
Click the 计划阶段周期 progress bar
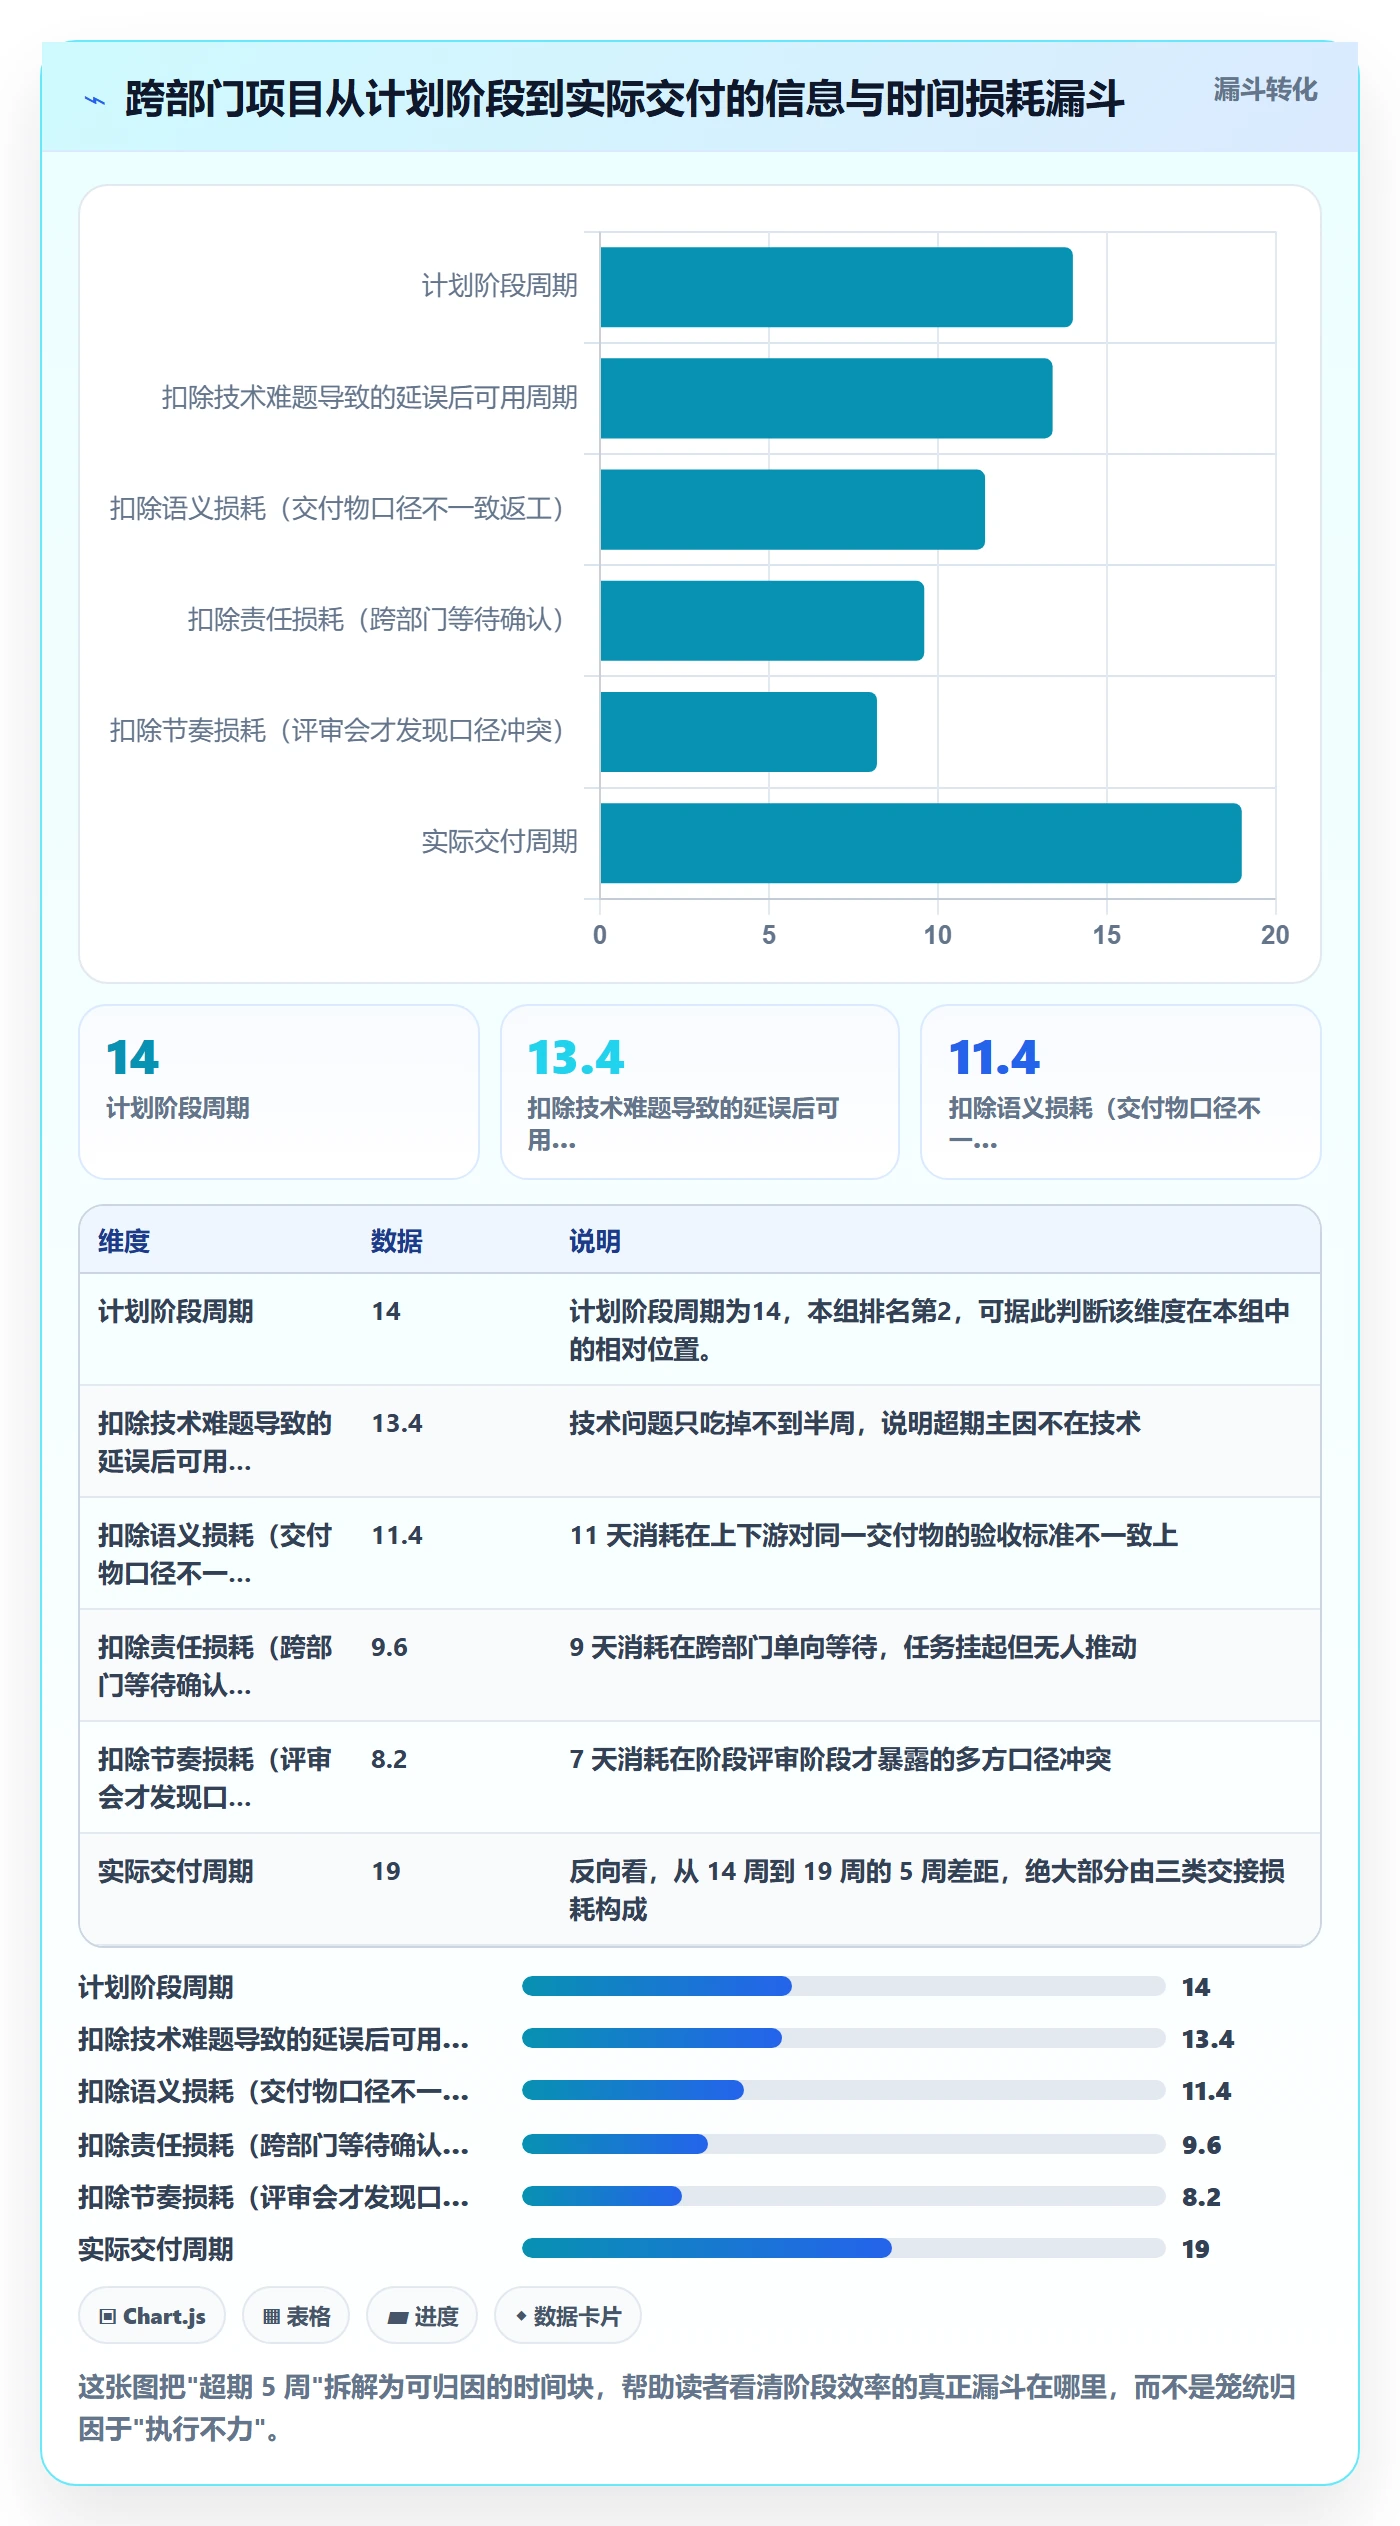[844, 1985]
